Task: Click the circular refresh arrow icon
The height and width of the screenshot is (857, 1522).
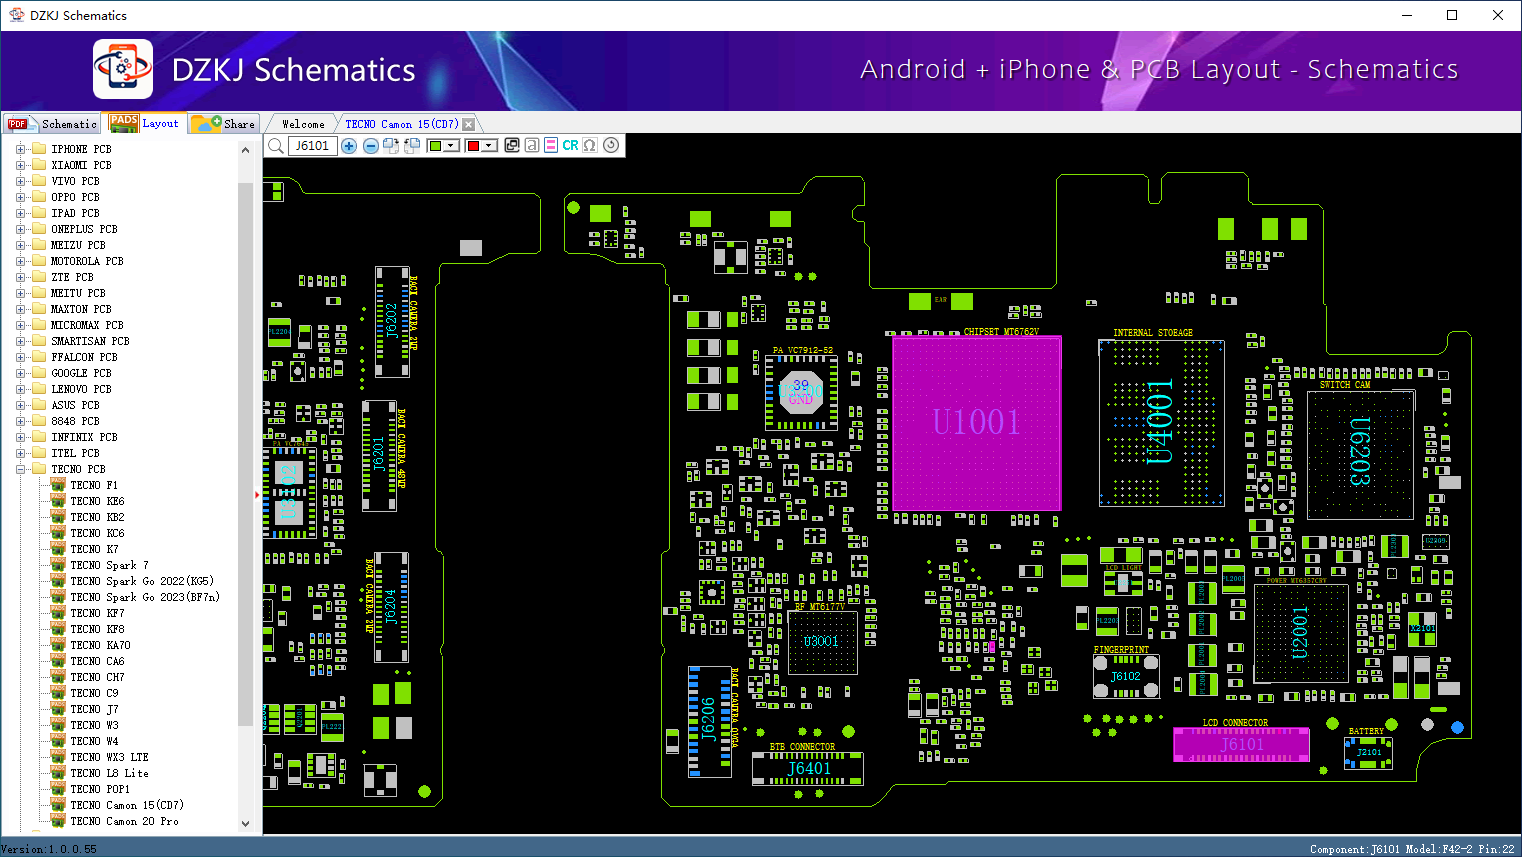Action: pos(611,146)
